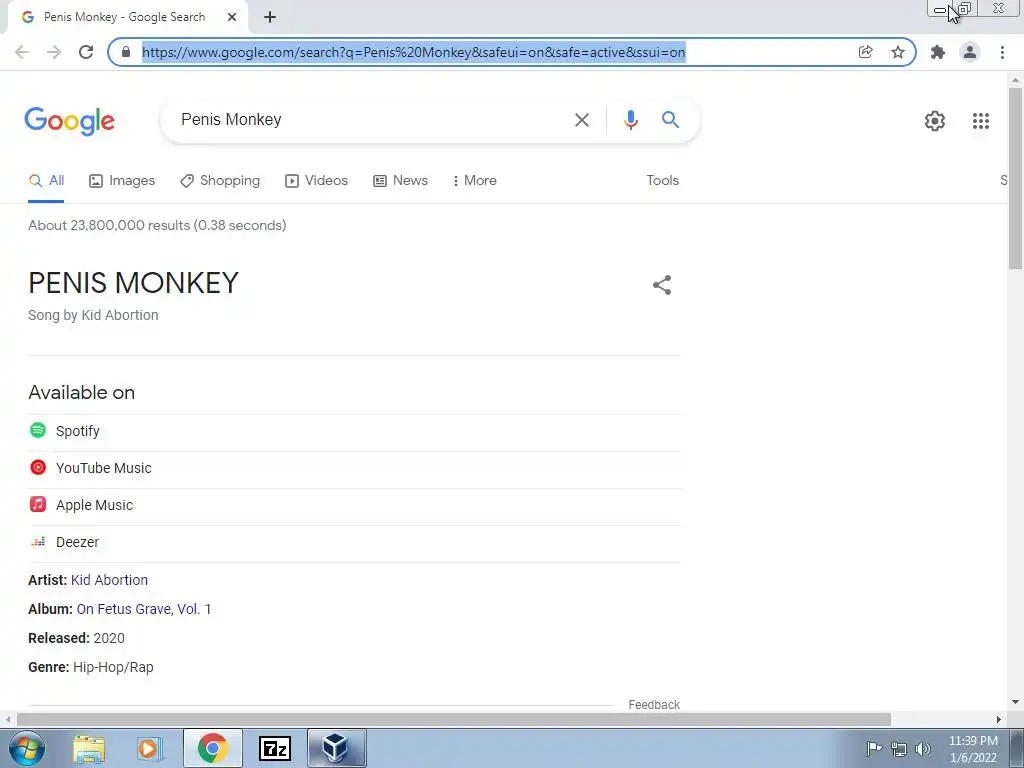Click the Deezer logo icon
The height and width of the screenshot is (768, 1024).
click(38, 541)
